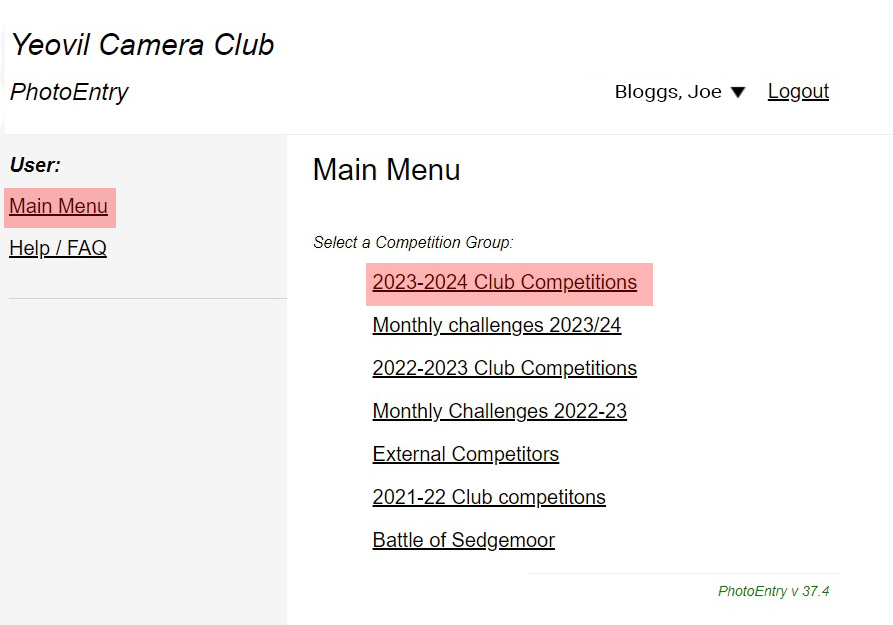Click the User: sidebar label
Screen dimensions: 893x625
[35, 165]
